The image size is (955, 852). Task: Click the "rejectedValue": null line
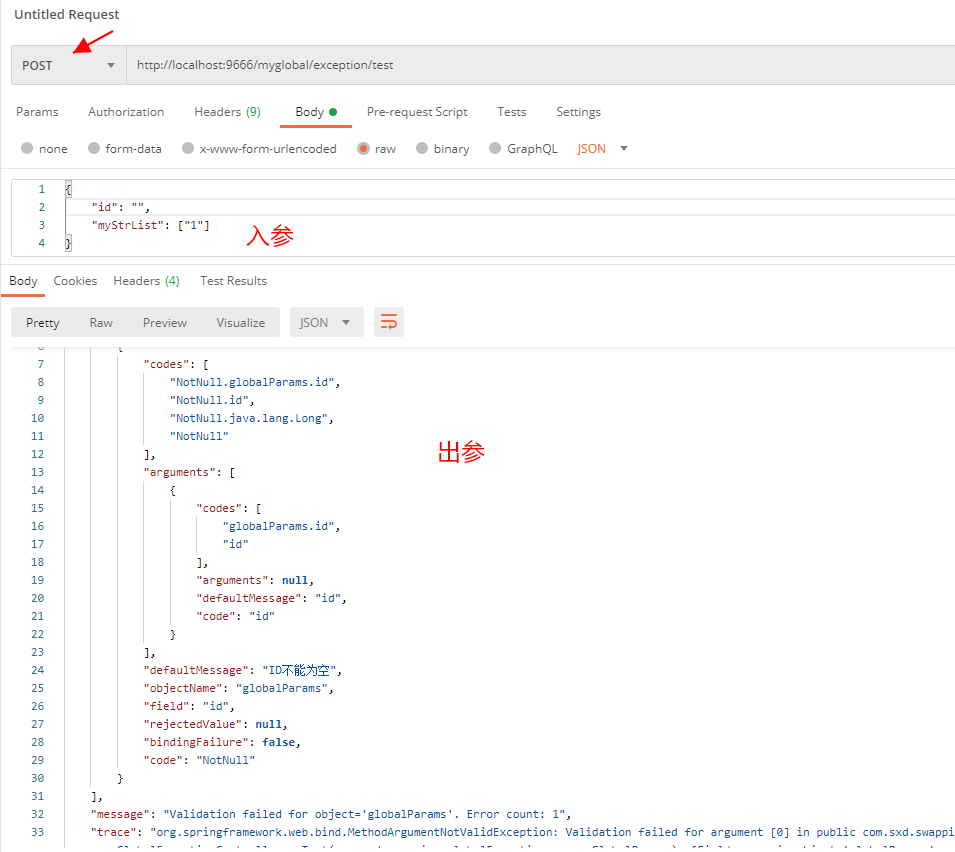pyautogui.click(x=216, y=724)
